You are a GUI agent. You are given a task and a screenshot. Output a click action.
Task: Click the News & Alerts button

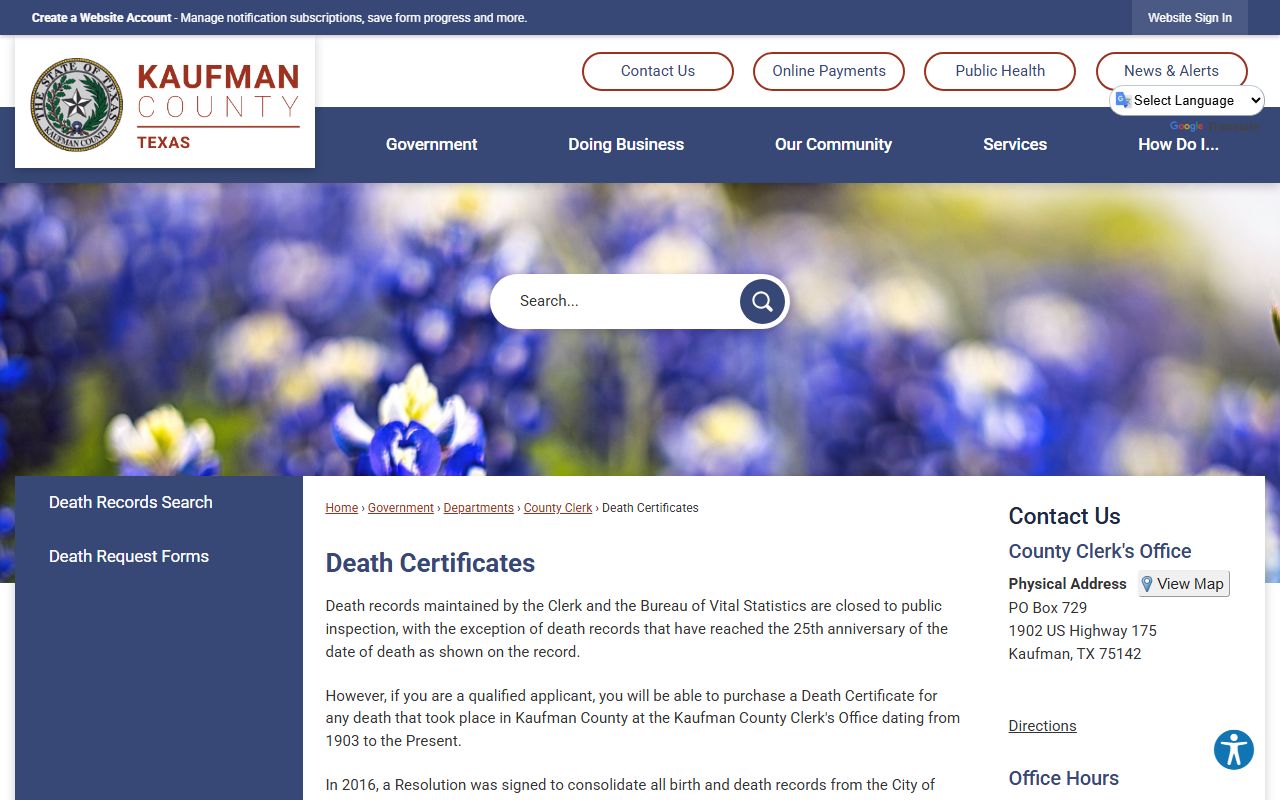(1171, 71)
